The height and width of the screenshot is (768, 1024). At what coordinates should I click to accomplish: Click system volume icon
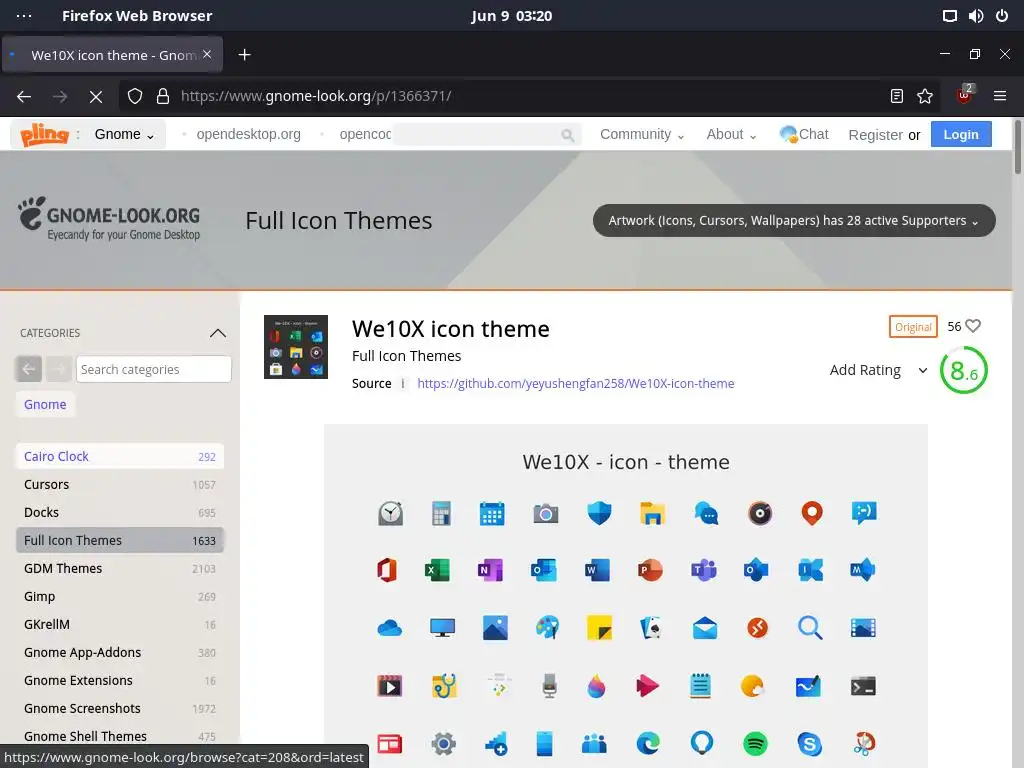(976, 16)
